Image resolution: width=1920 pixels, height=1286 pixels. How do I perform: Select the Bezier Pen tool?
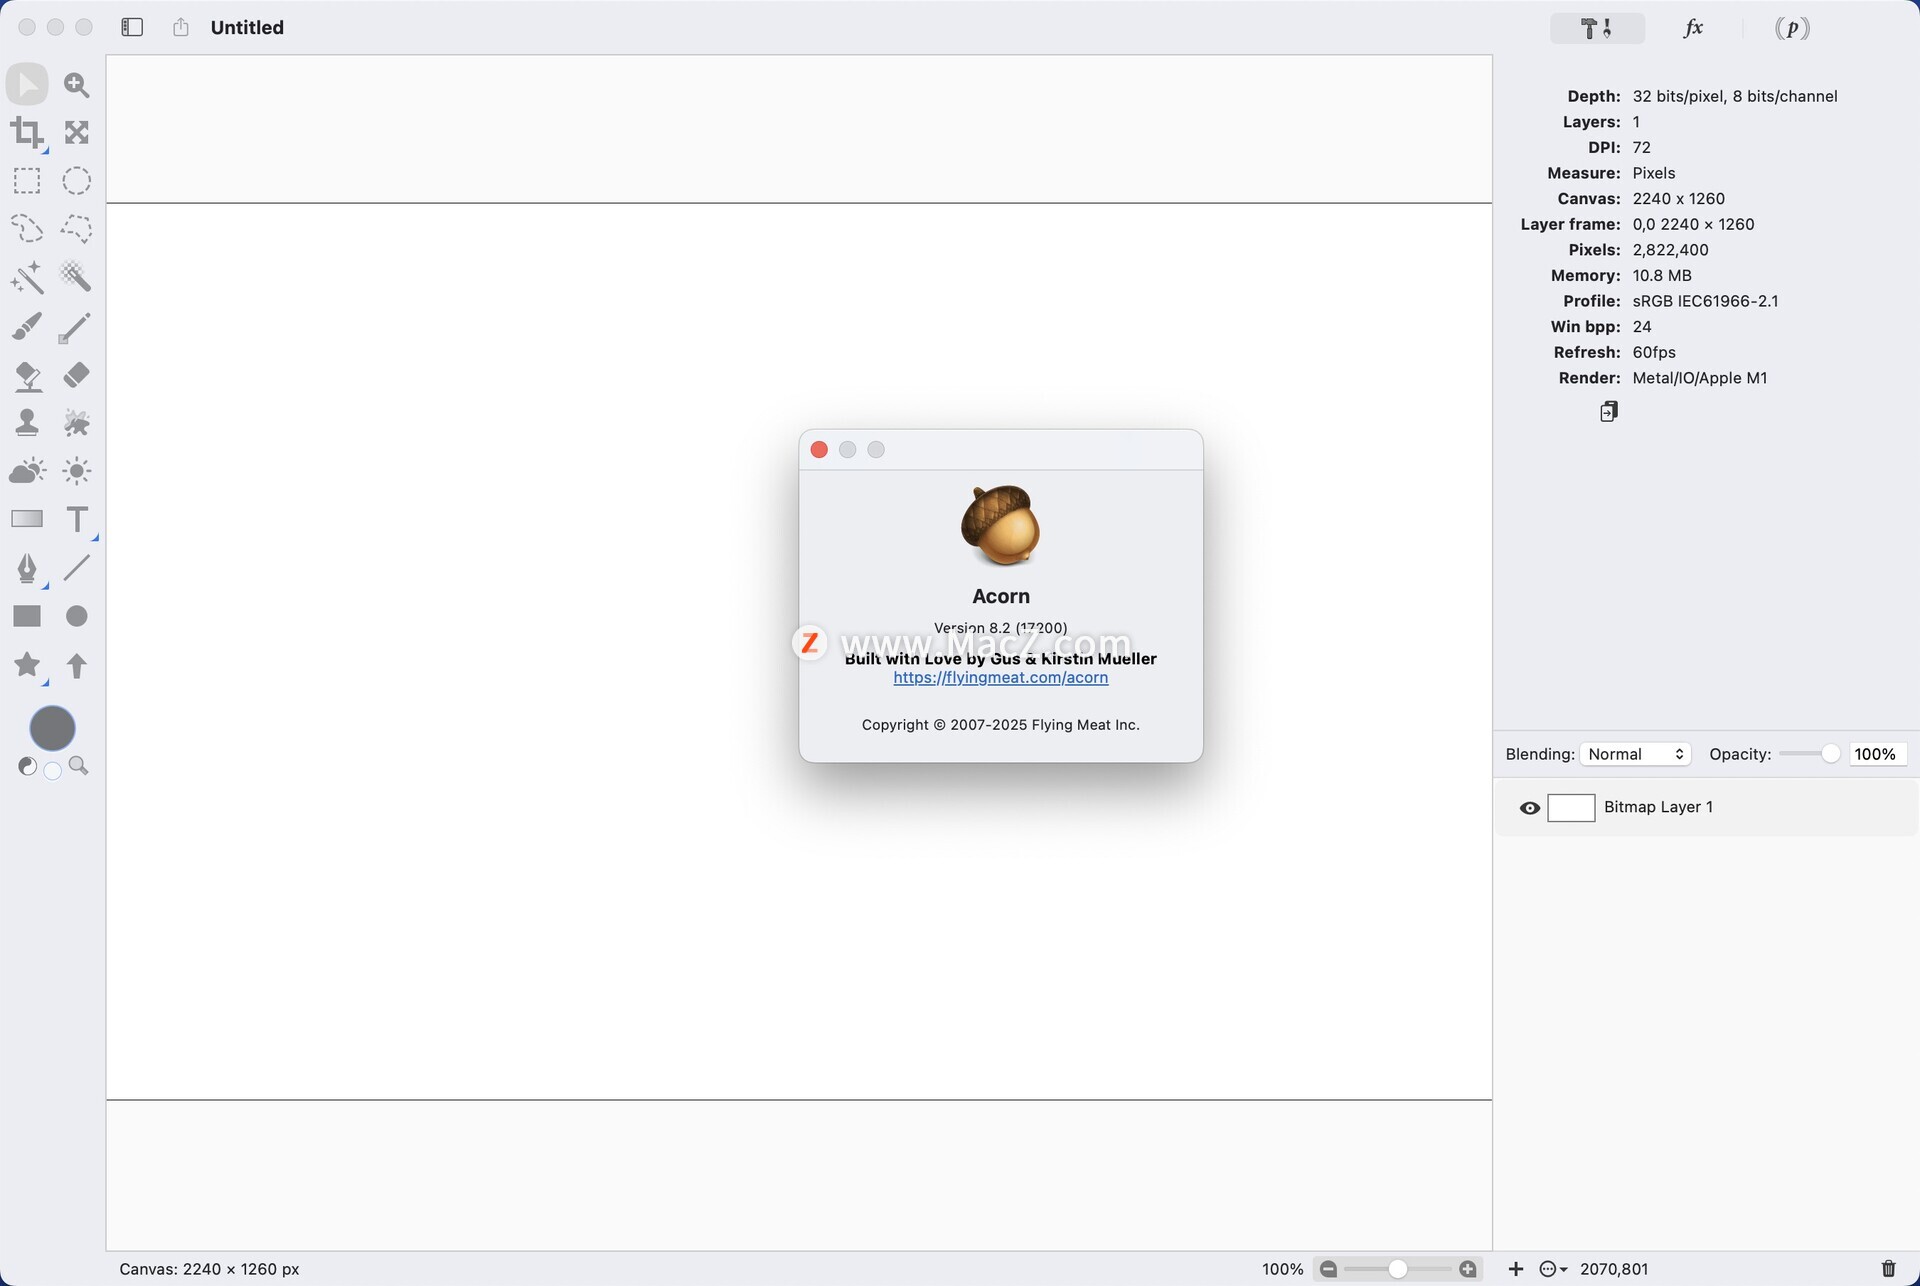coord(27,568)
